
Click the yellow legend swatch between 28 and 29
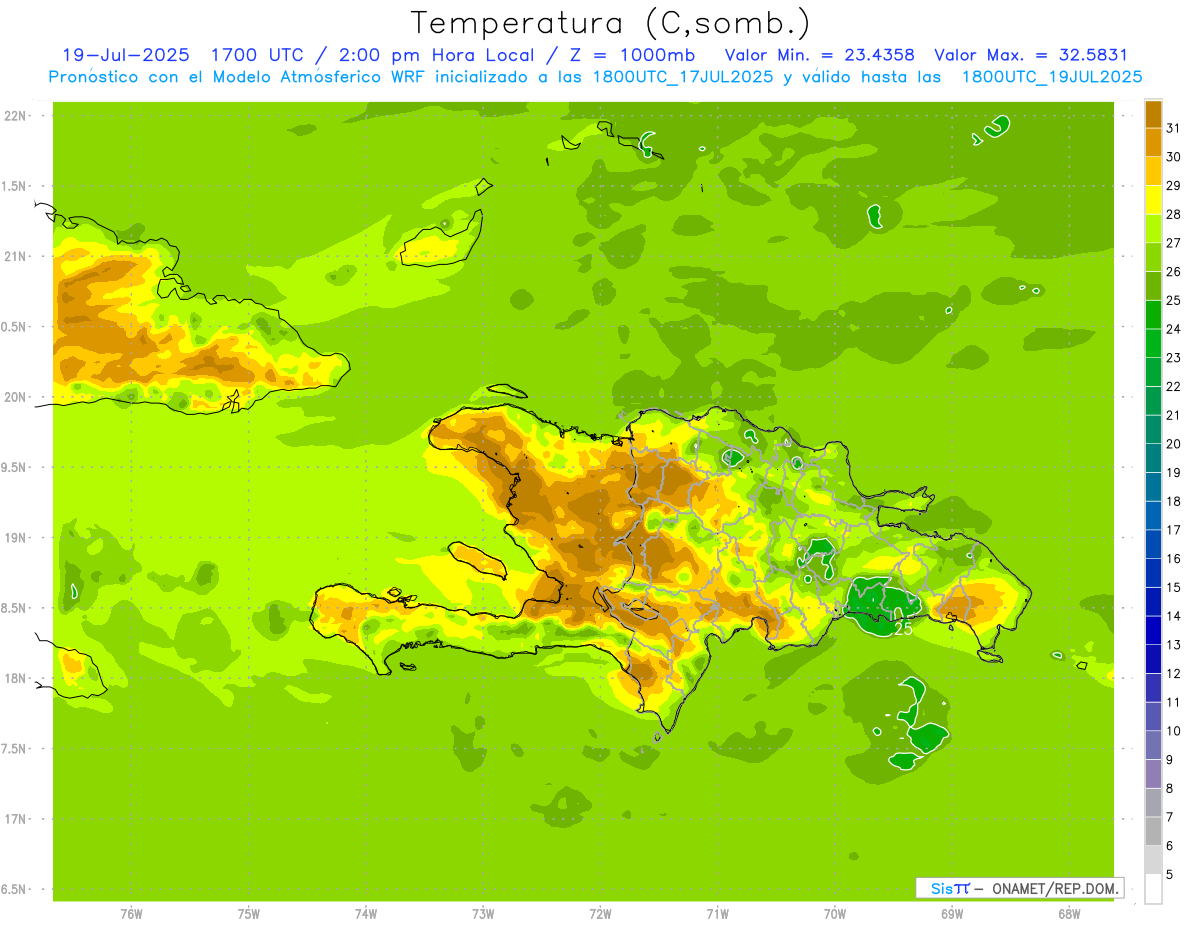point(1153,200)
